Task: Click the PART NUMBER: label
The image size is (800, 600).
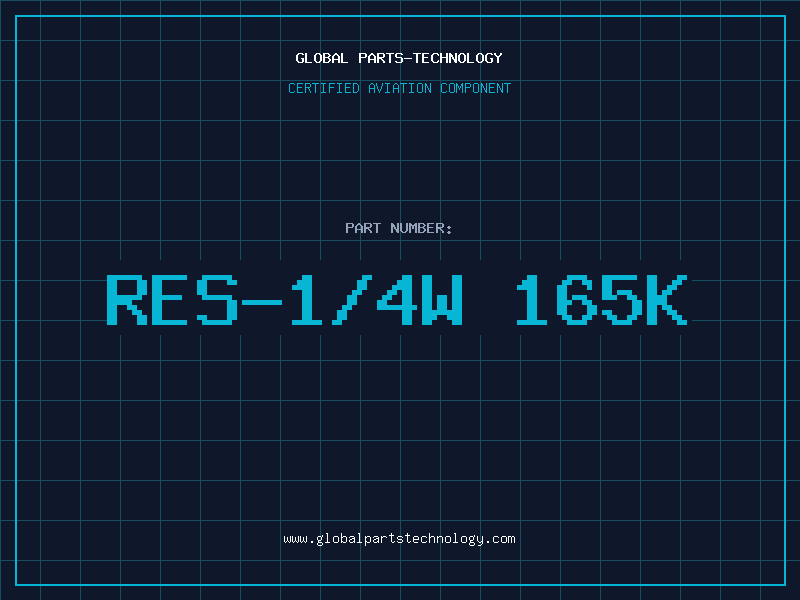Action: (399, 228)
